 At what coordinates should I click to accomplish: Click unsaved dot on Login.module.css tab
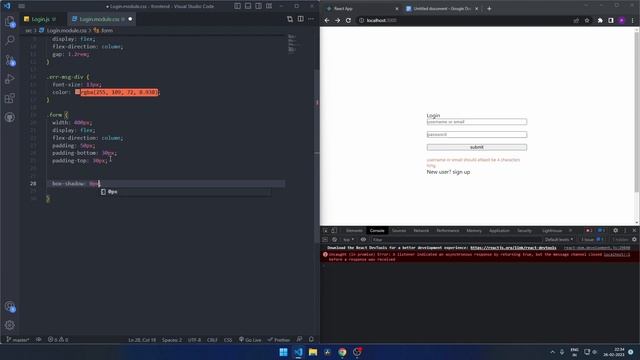tap(130, 19)
